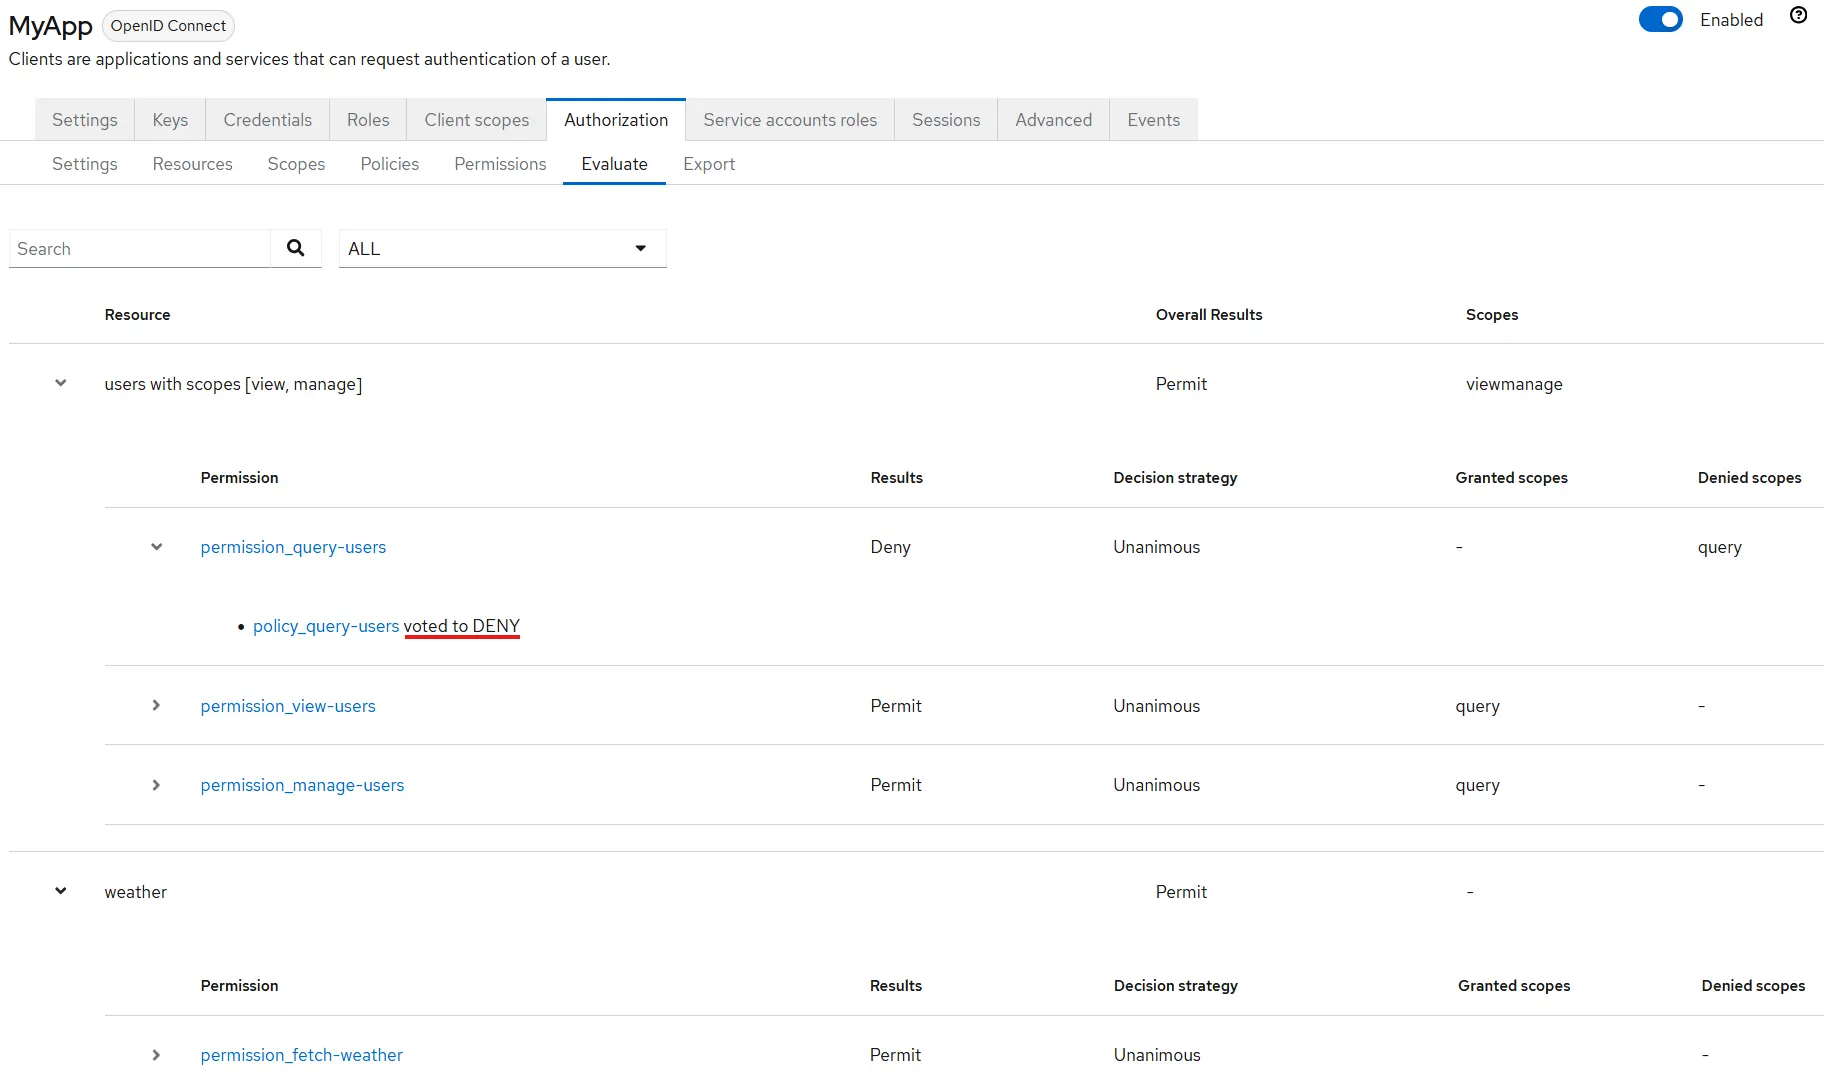Open the ALL filter dropdown
The height and width of the screenshot is (1085, 1824).
tap(502, 249)
